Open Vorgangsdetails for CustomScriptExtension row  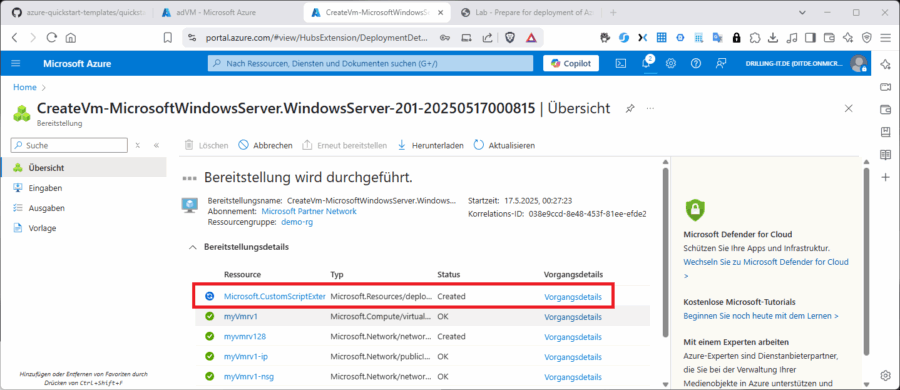(573, 296)
